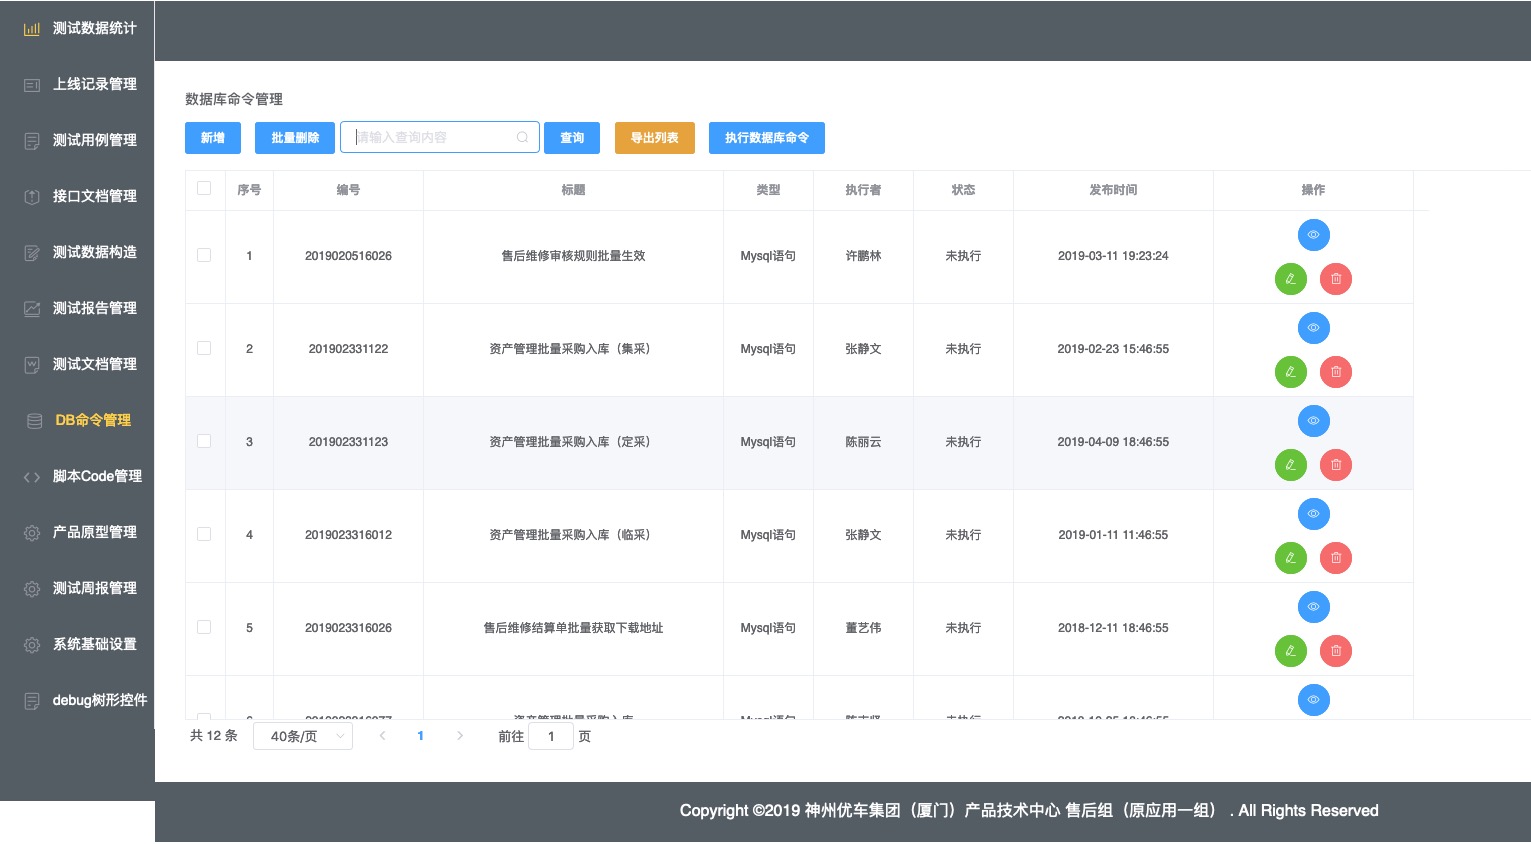
Task: Click red delete icon for row 2019020516026
Action: coord(1336,279)
